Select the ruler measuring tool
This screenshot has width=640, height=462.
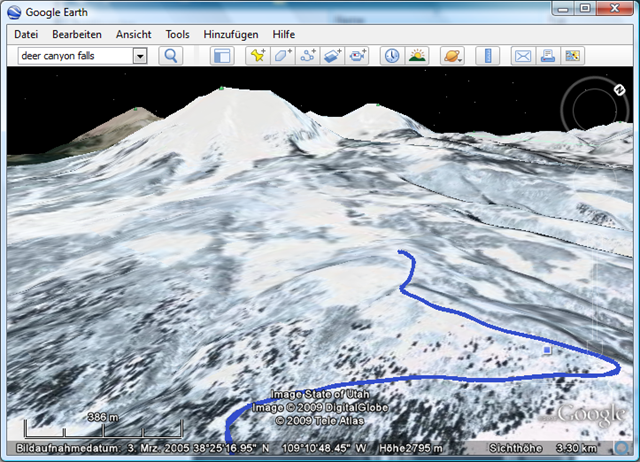[487, 56]
